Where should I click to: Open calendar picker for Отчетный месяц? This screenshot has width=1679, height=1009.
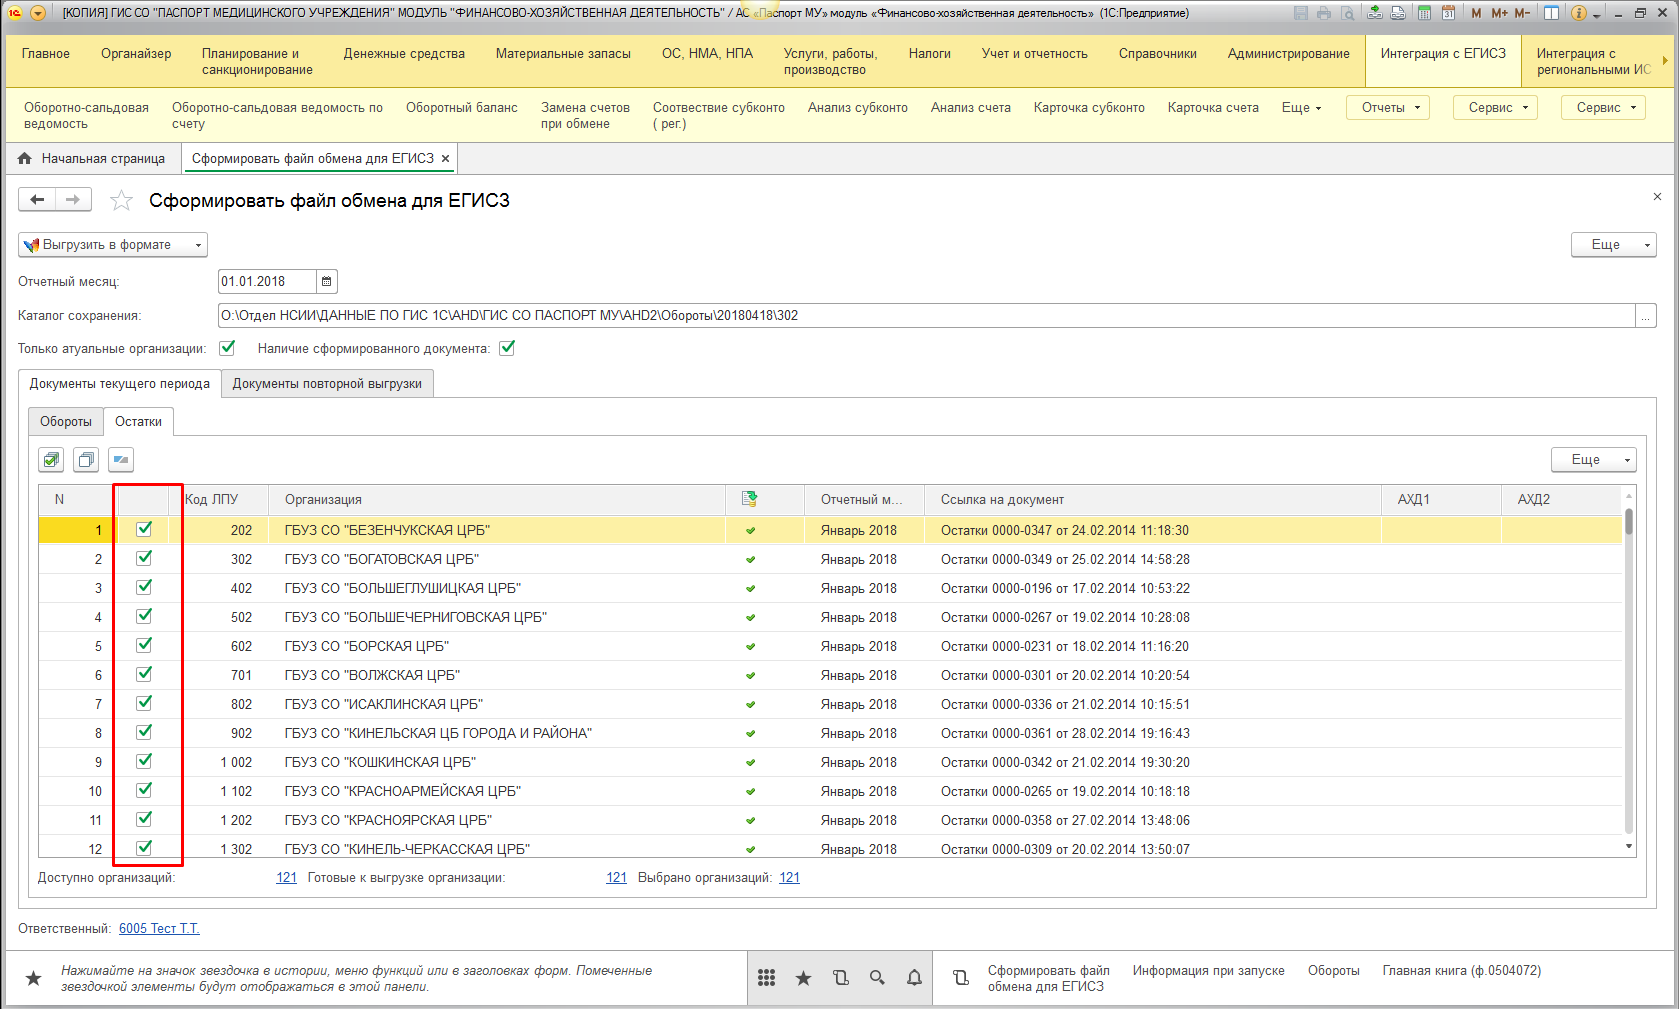327,282
